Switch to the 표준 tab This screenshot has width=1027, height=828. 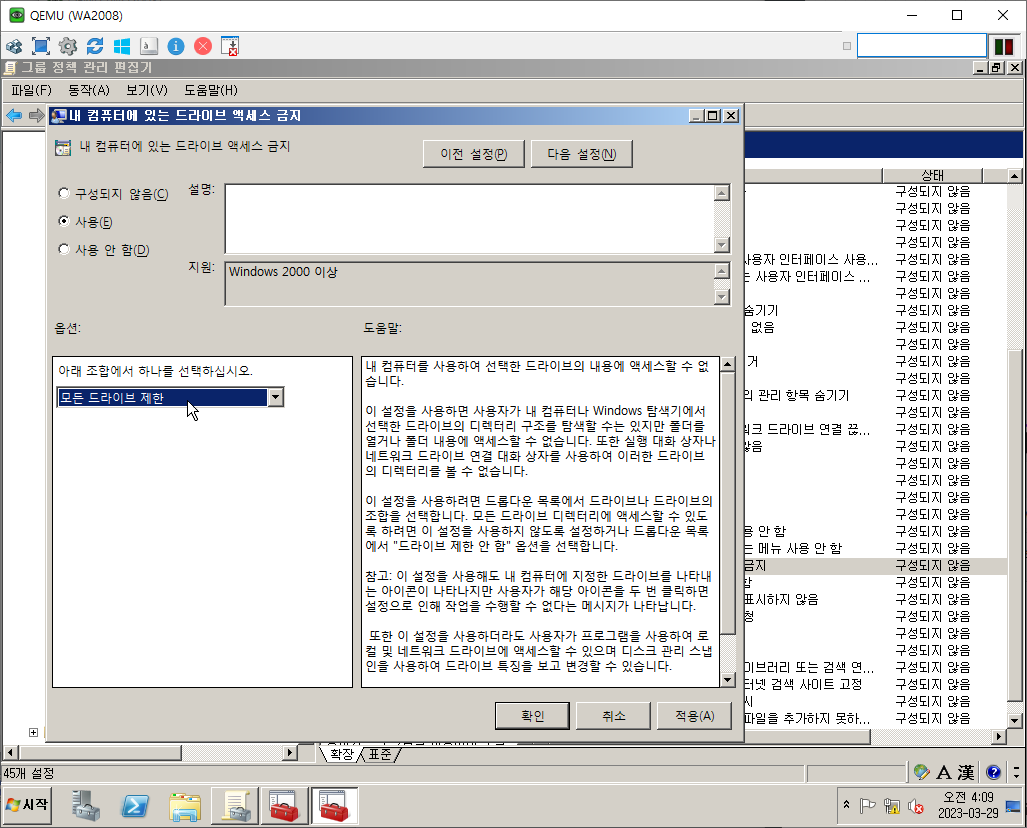pyautogui.click(x=380, y=754)
